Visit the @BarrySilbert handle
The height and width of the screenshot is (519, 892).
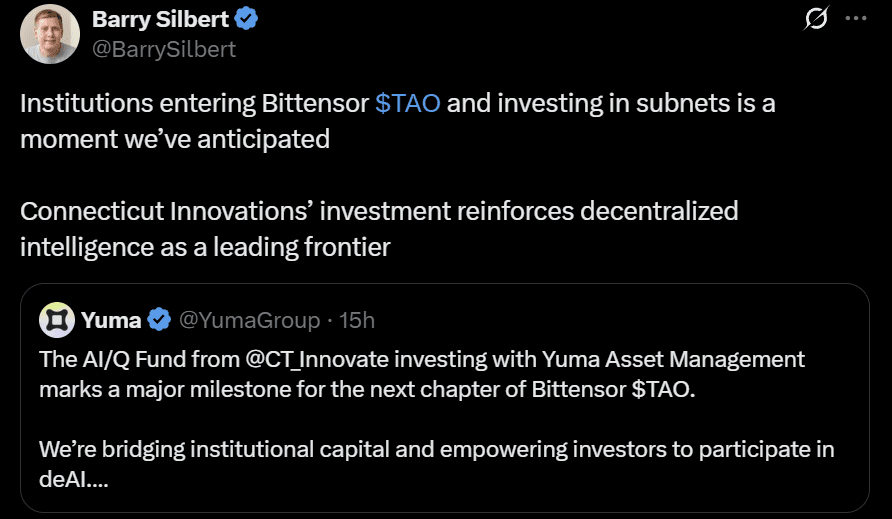click(x=164, y=48)
